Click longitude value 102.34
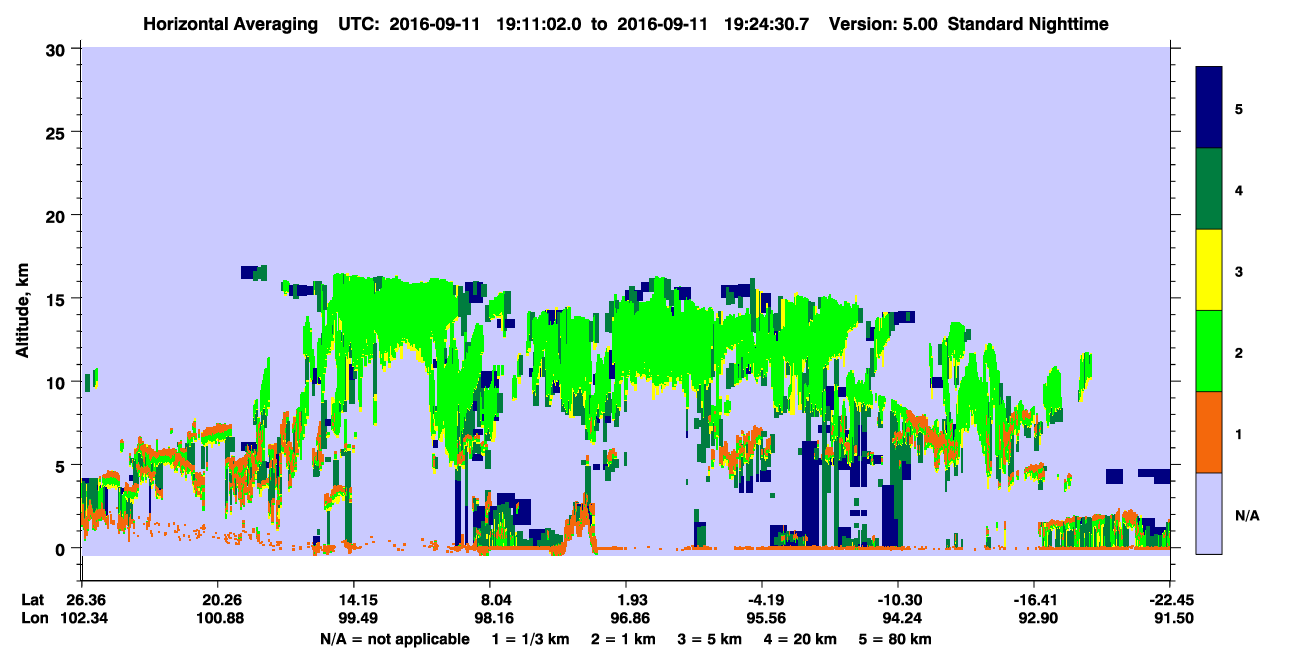This screenshot has height=667, width=1300. tap(82, 619)
